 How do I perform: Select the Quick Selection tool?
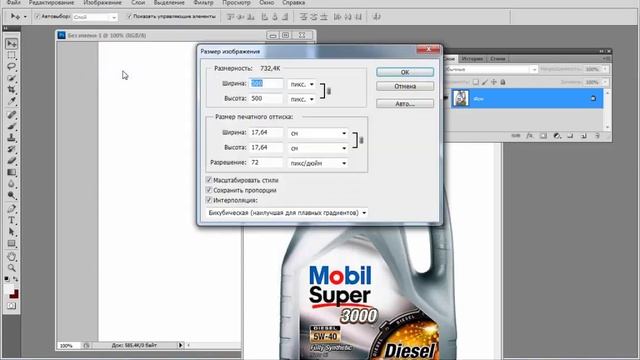coord(11,78)
